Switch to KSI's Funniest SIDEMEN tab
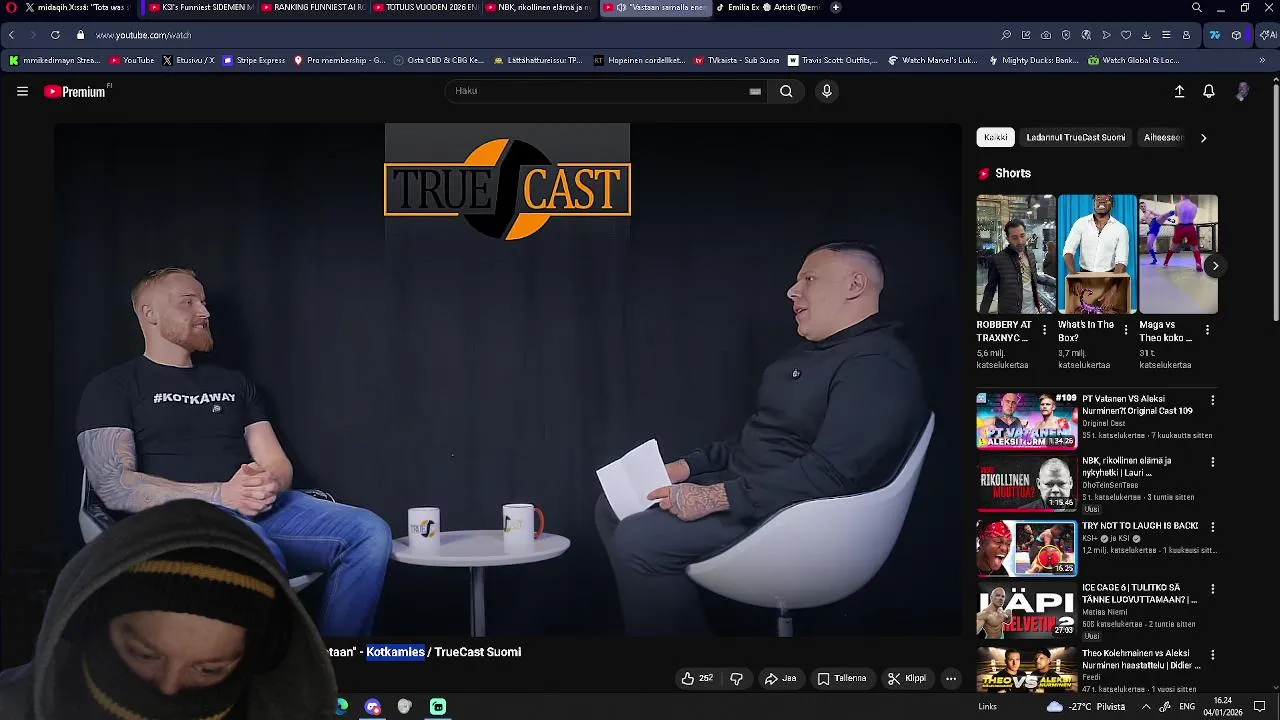The height and width of the screenshot is (720, 1280). [x=200, y=7]
